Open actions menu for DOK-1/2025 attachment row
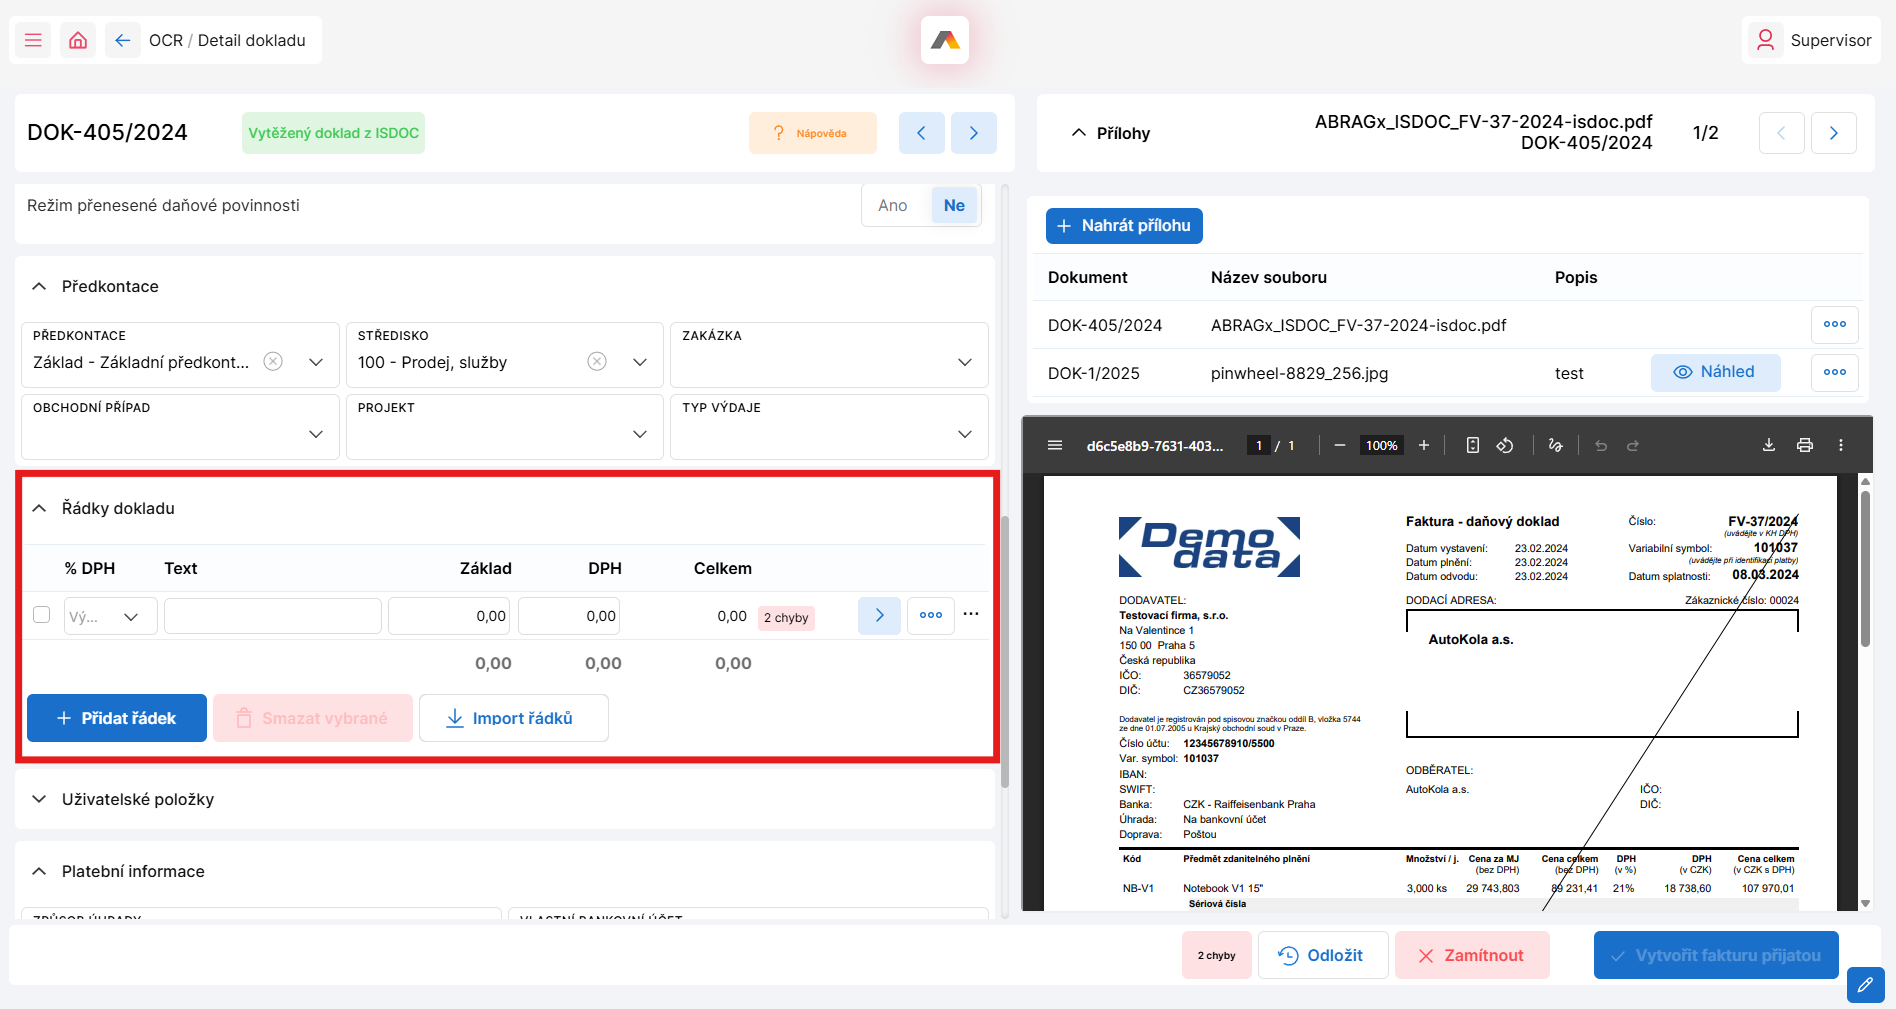The height and width of the screenshot is (1009, 1896). tap(1835, 372)
